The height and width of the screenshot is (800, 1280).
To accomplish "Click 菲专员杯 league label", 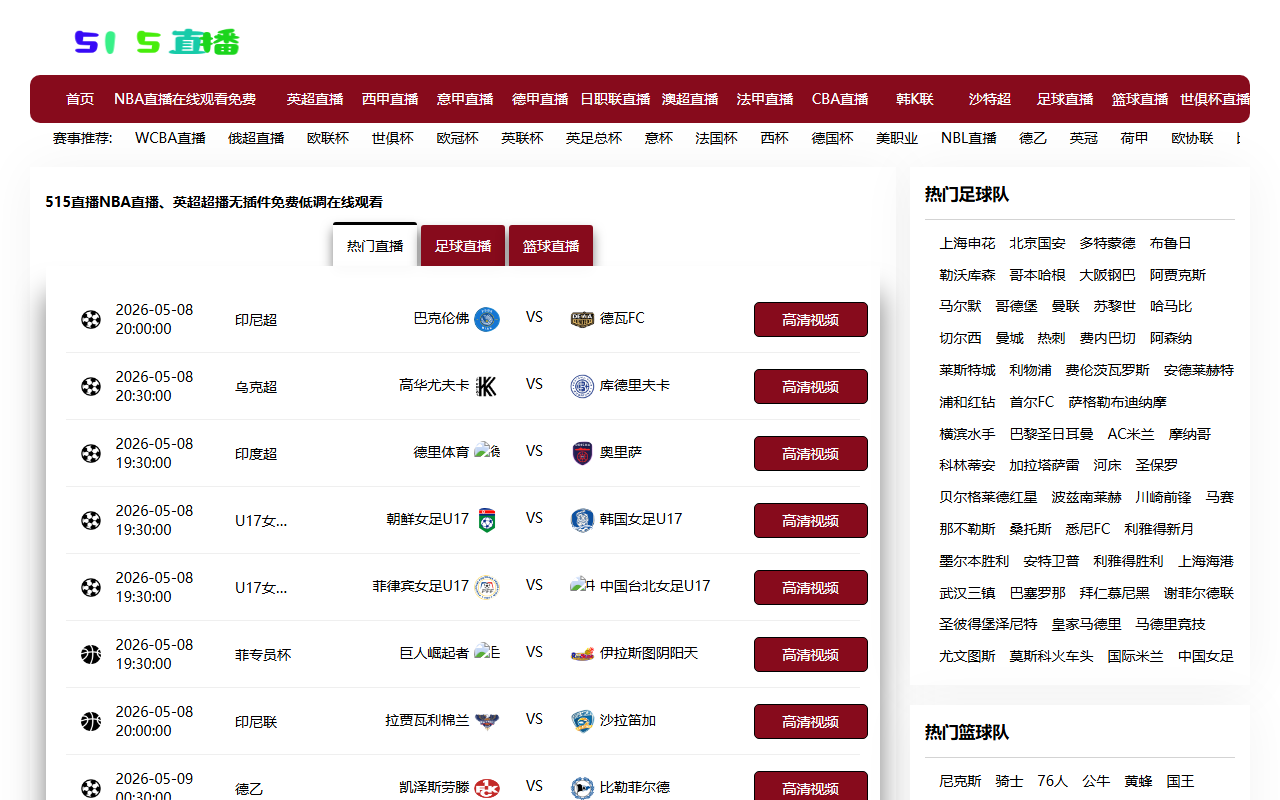I will [x=263, y=655].
